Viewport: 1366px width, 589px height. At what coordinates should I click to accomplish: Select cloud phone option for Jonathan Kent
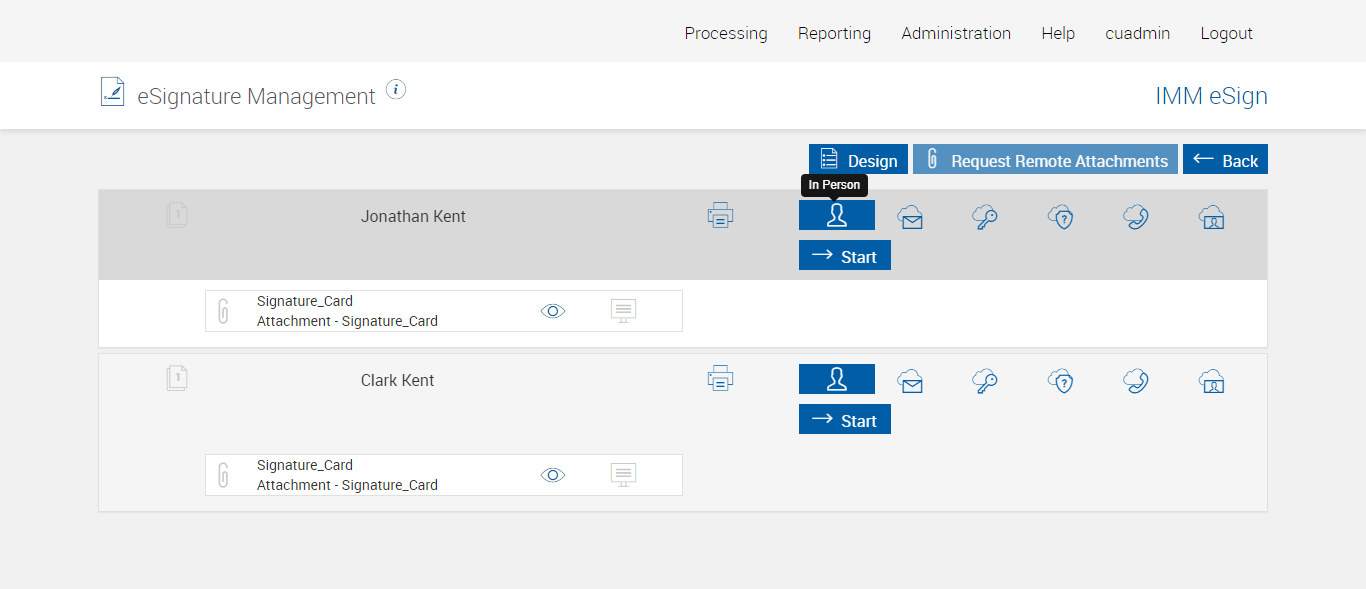click(1135, 217)
